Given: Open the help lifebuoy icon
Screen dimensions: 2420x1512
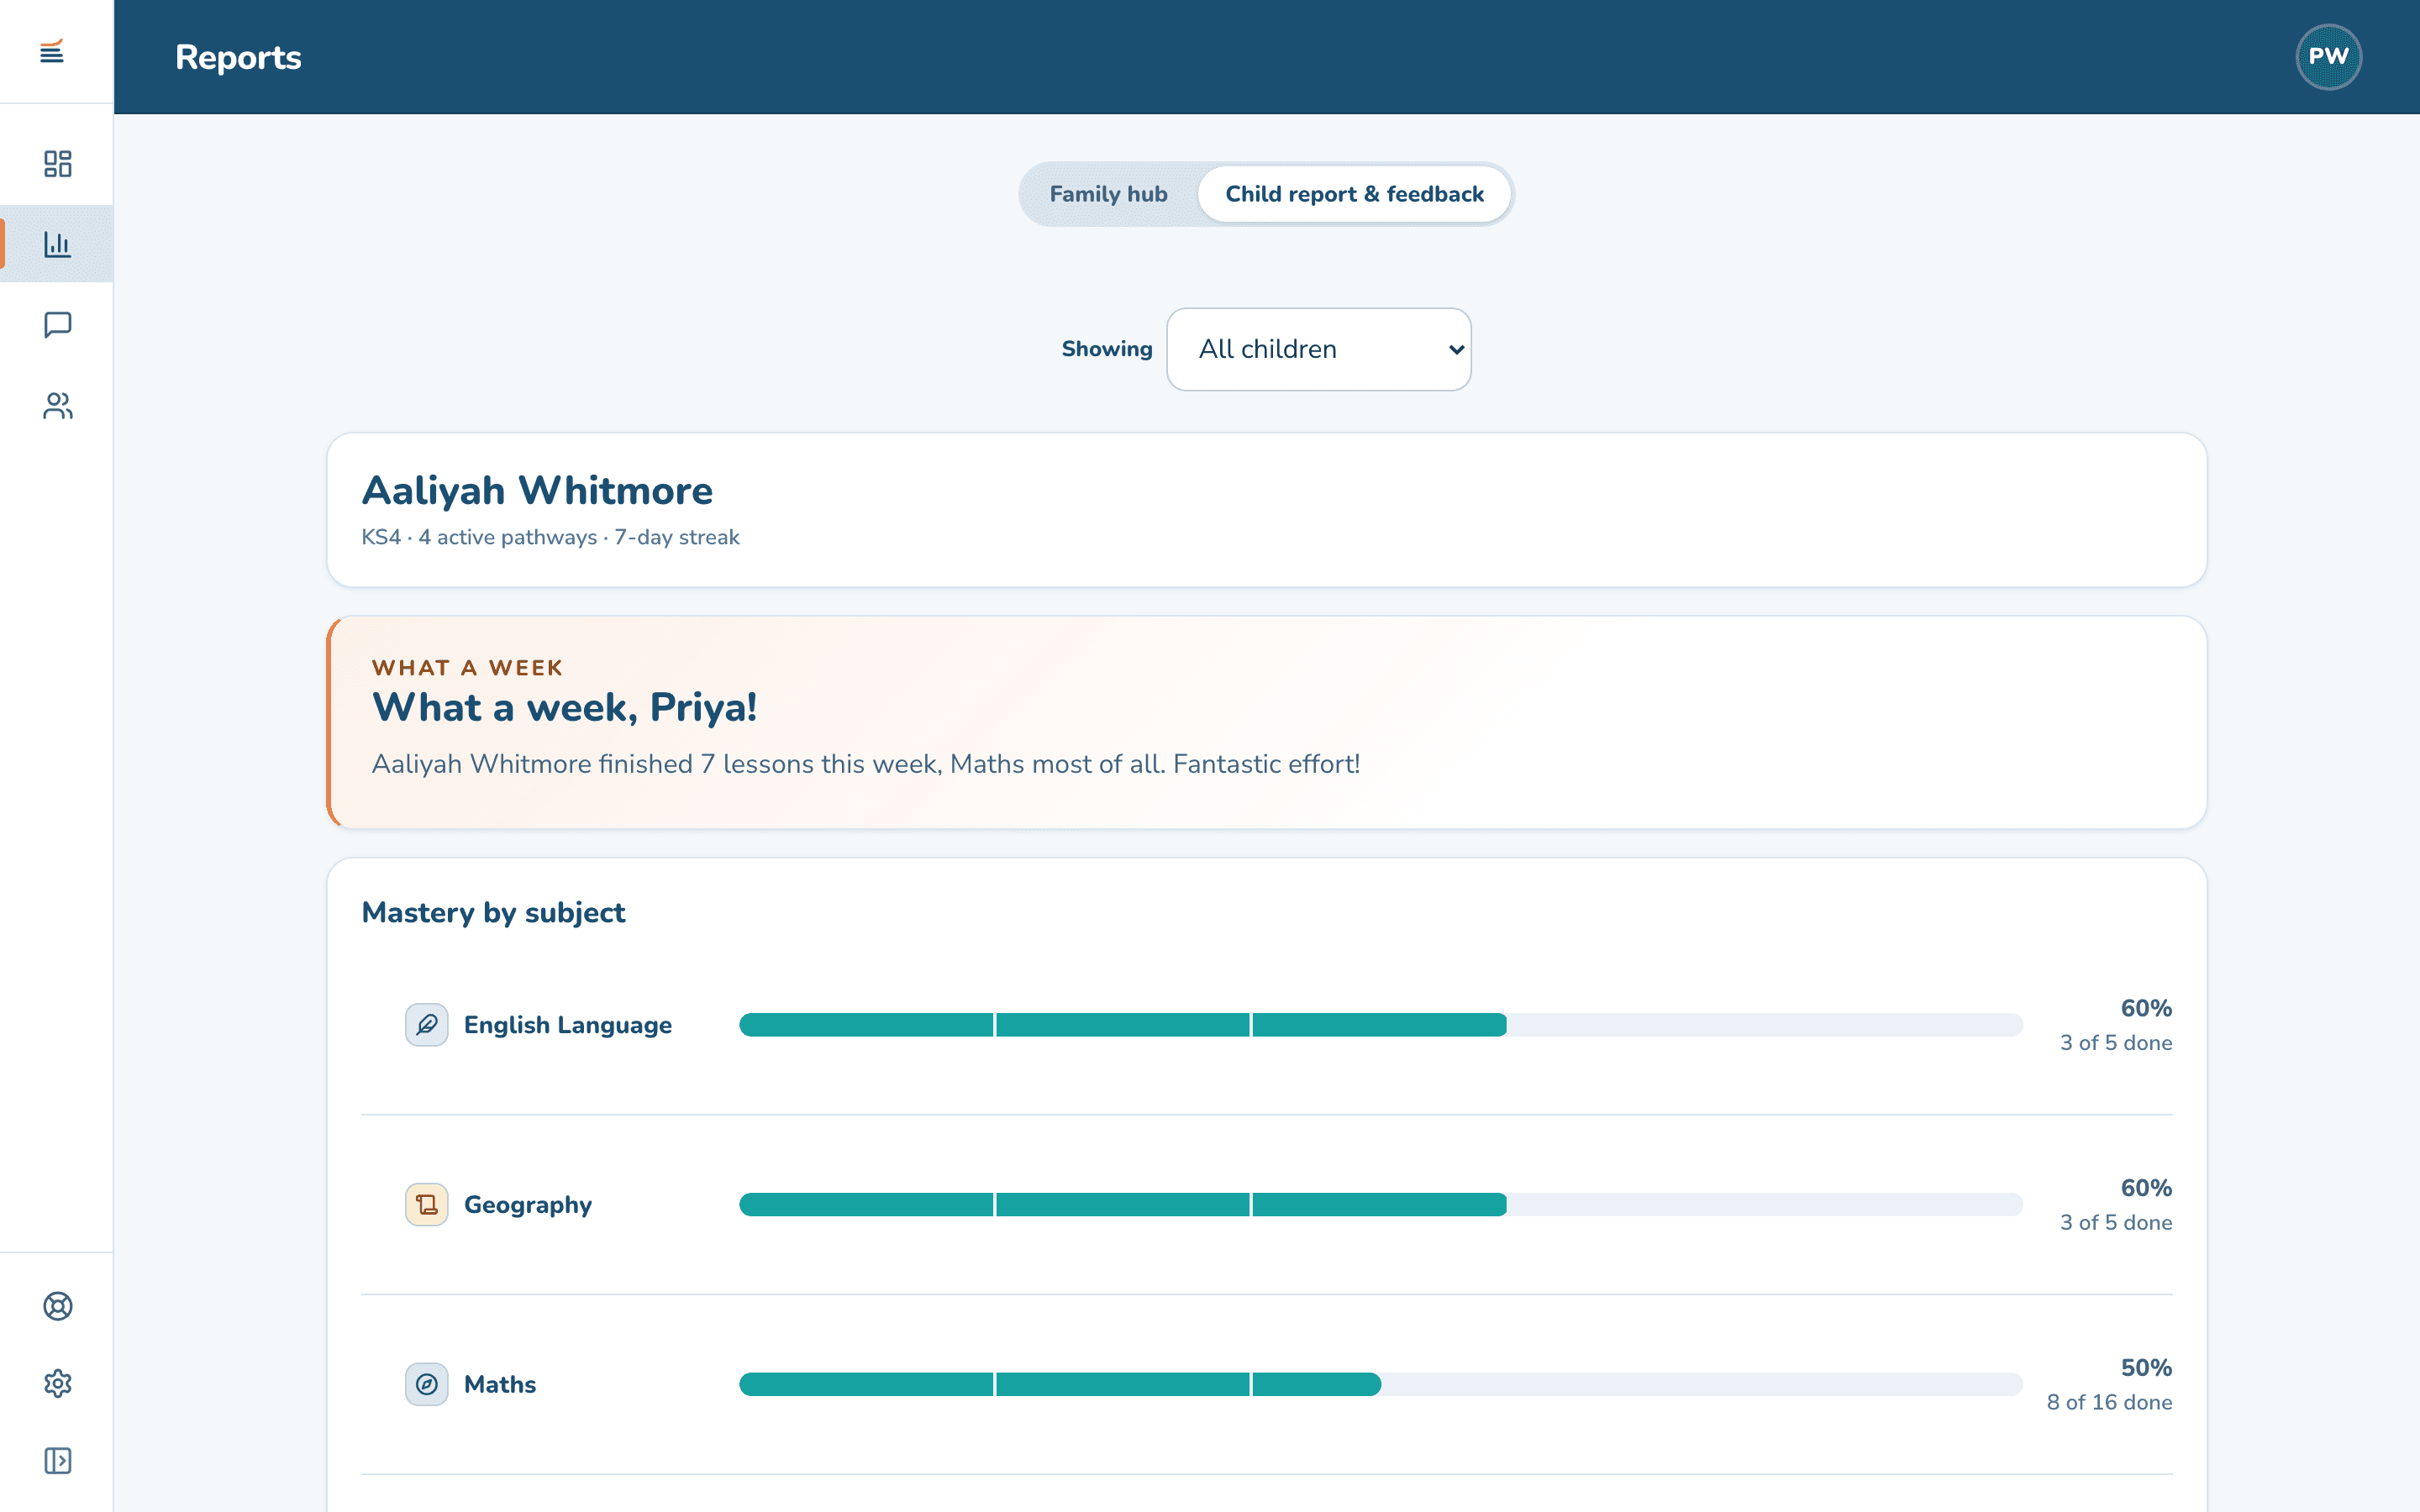Looking at the screenshot, I should click(x=57, y=1306).
